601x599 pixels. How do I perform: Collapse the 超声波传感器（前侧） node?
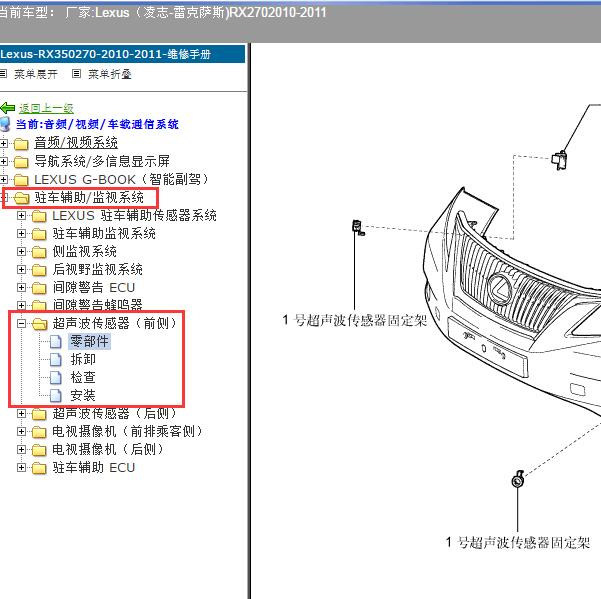click(x=21, y=324)
